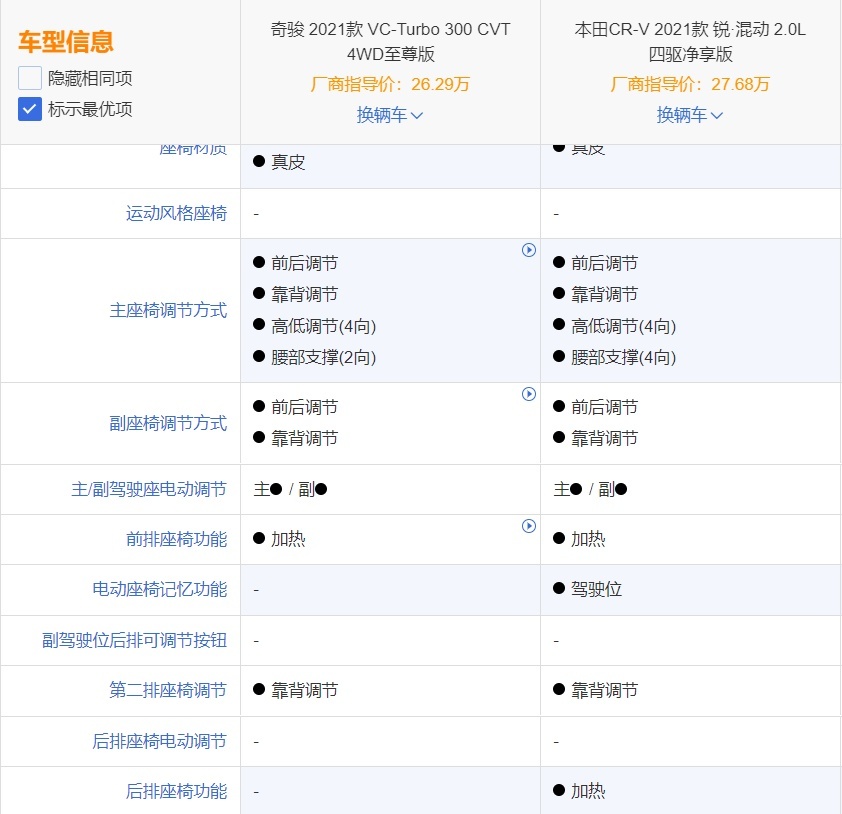The width and height of the screenshot is (842, 814).
Task: Click the 主/副驾驶座电动调节 parameter label
Action: 149,489
